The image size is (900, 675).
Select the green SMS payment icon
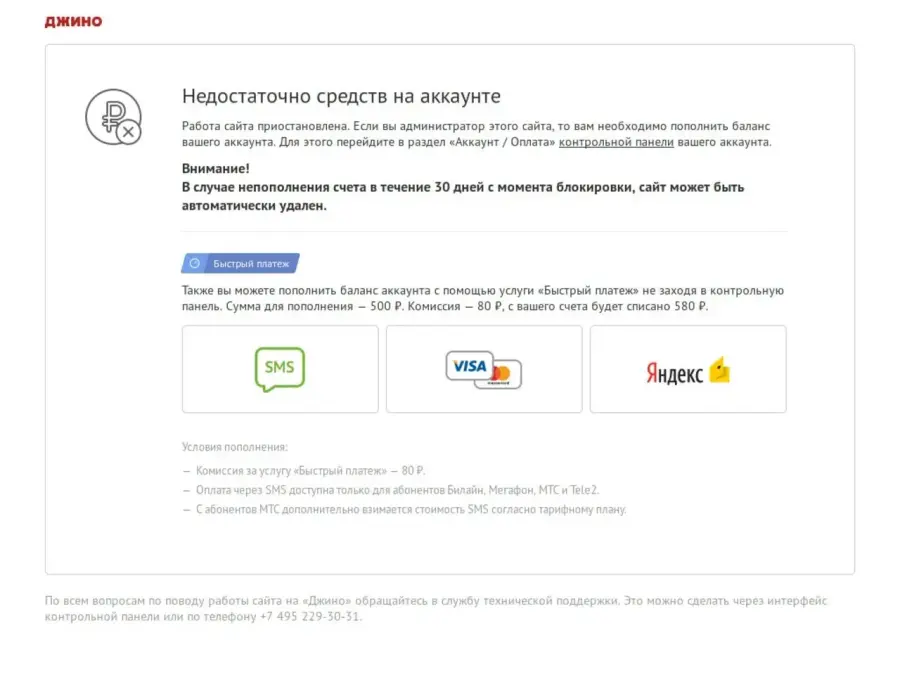point(279,368)
